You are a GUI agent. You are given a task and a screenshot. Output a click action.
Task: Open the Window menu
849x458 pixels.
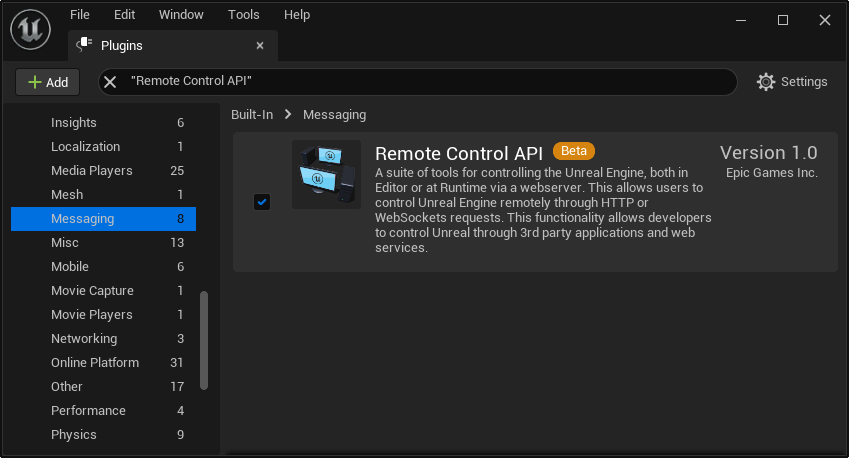(x=181, y=15)
